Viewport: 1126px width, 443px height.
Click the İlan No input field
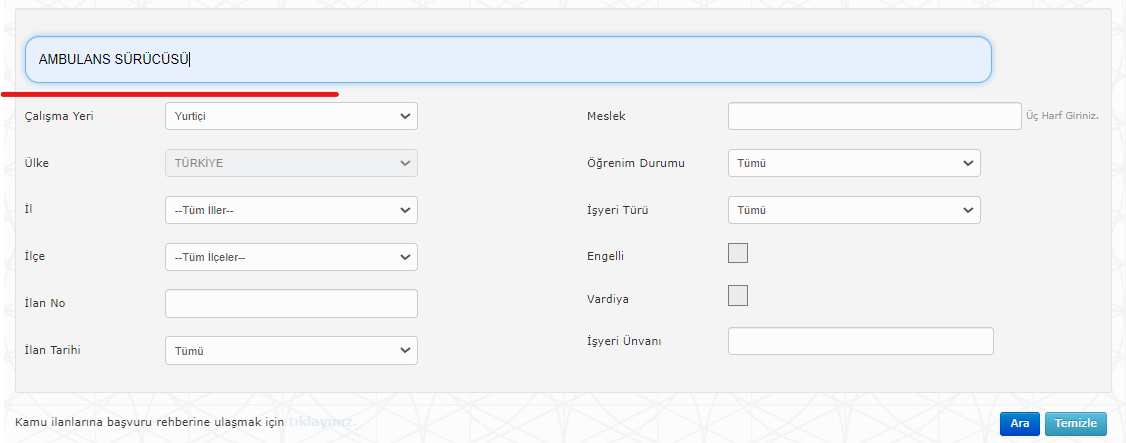pos(291,304)
